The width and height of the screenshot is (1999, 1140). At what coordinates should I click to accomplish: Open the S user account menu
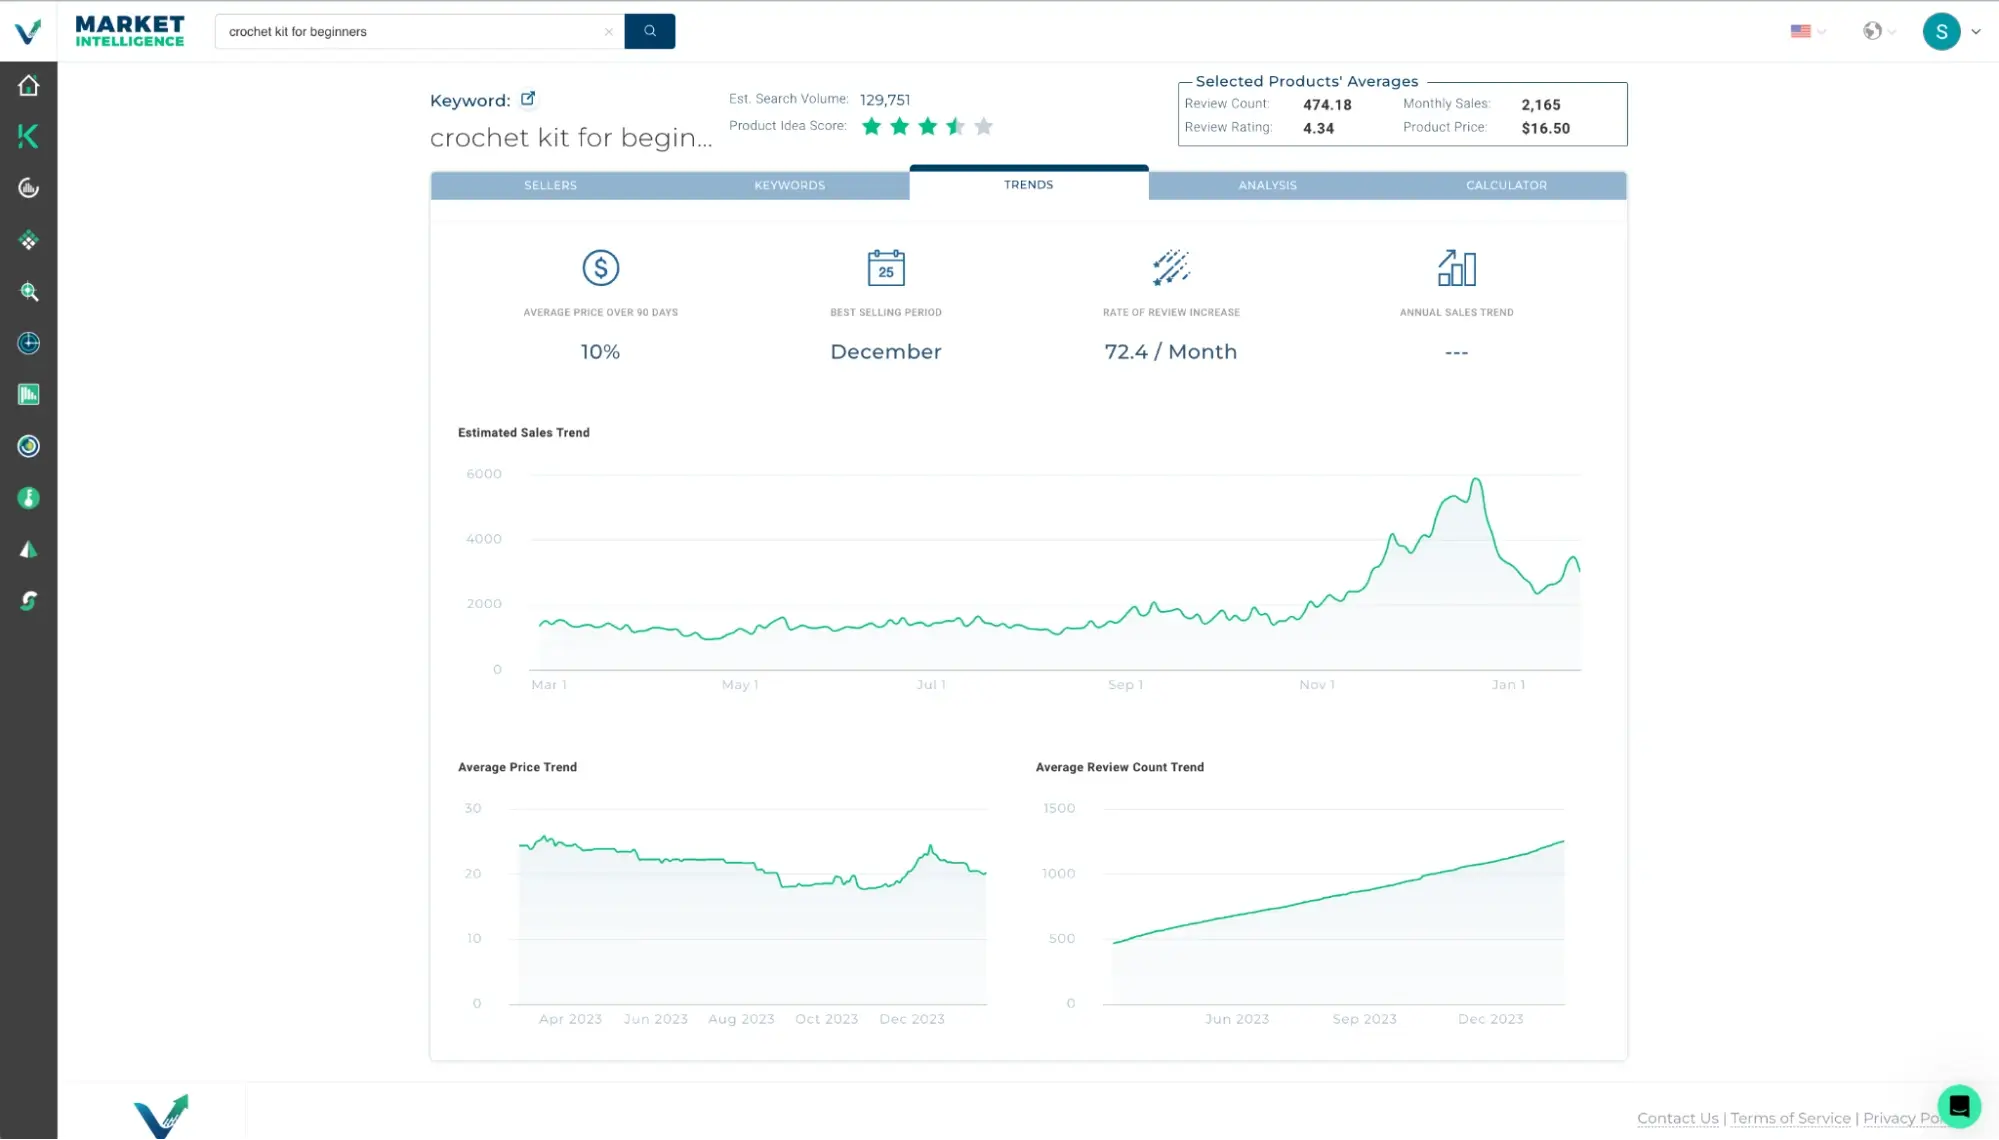point(1951,31)
